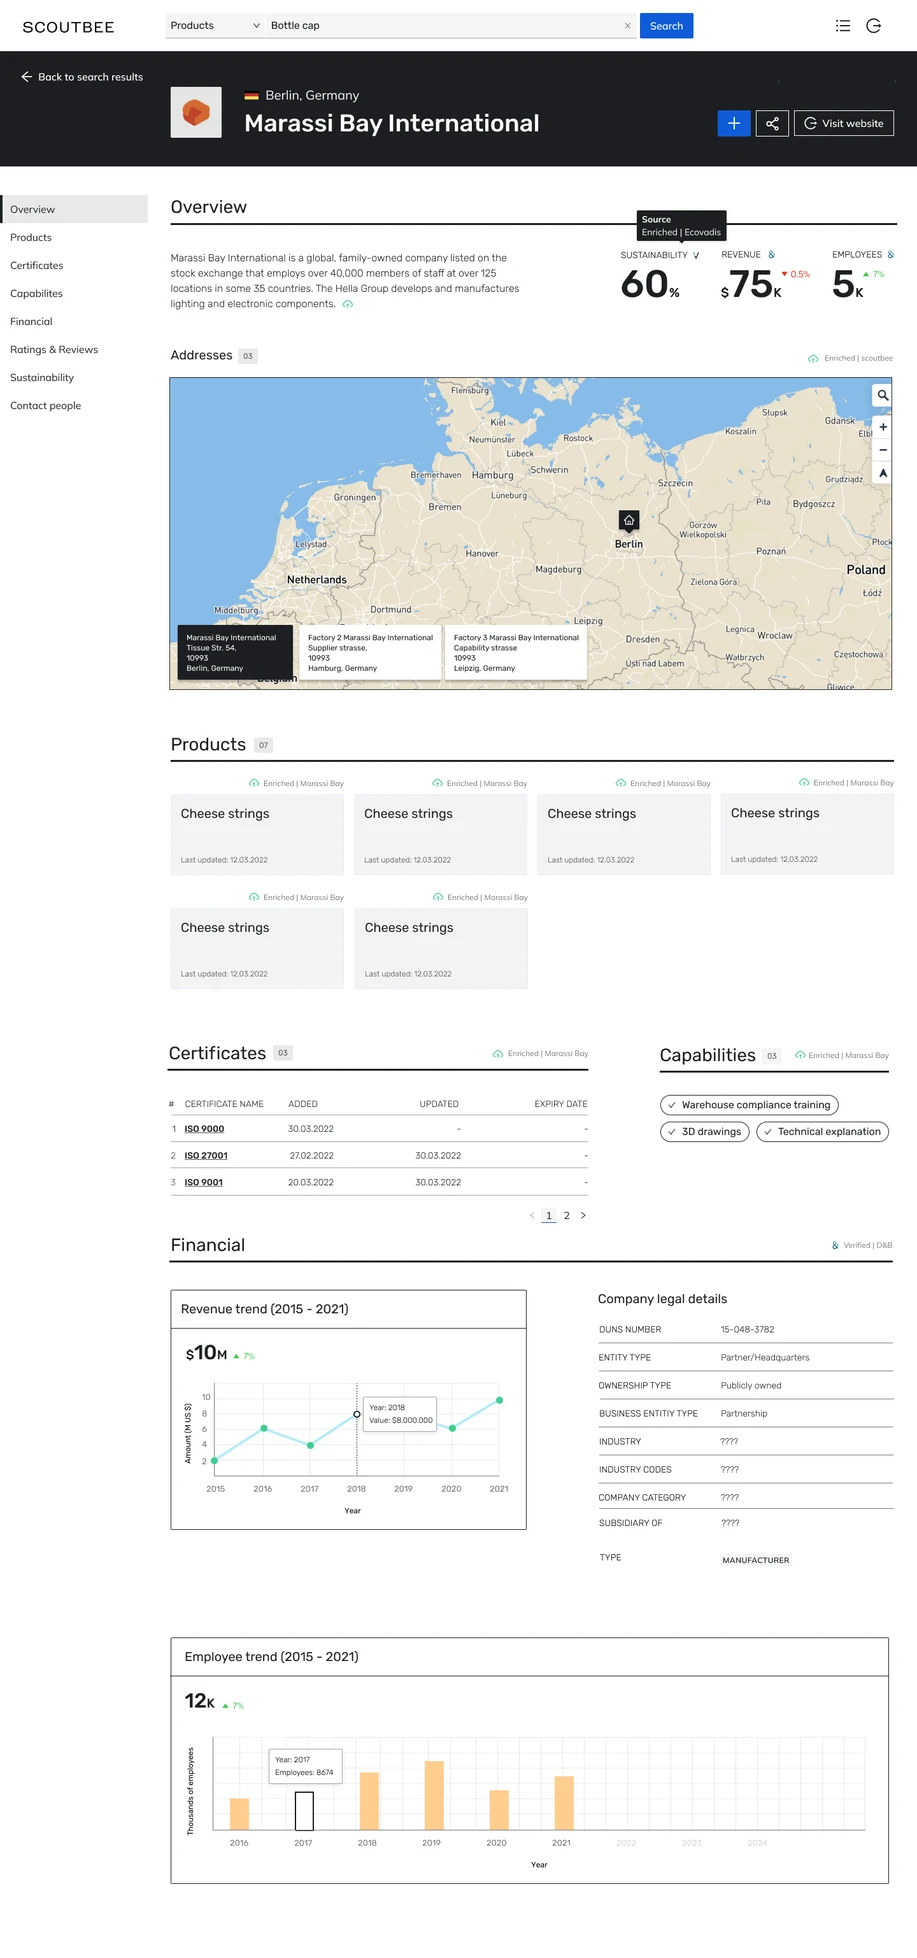Click the blue Search button
The width and height of the screenshot is (917, 1958).
click(x=666, y=26)
